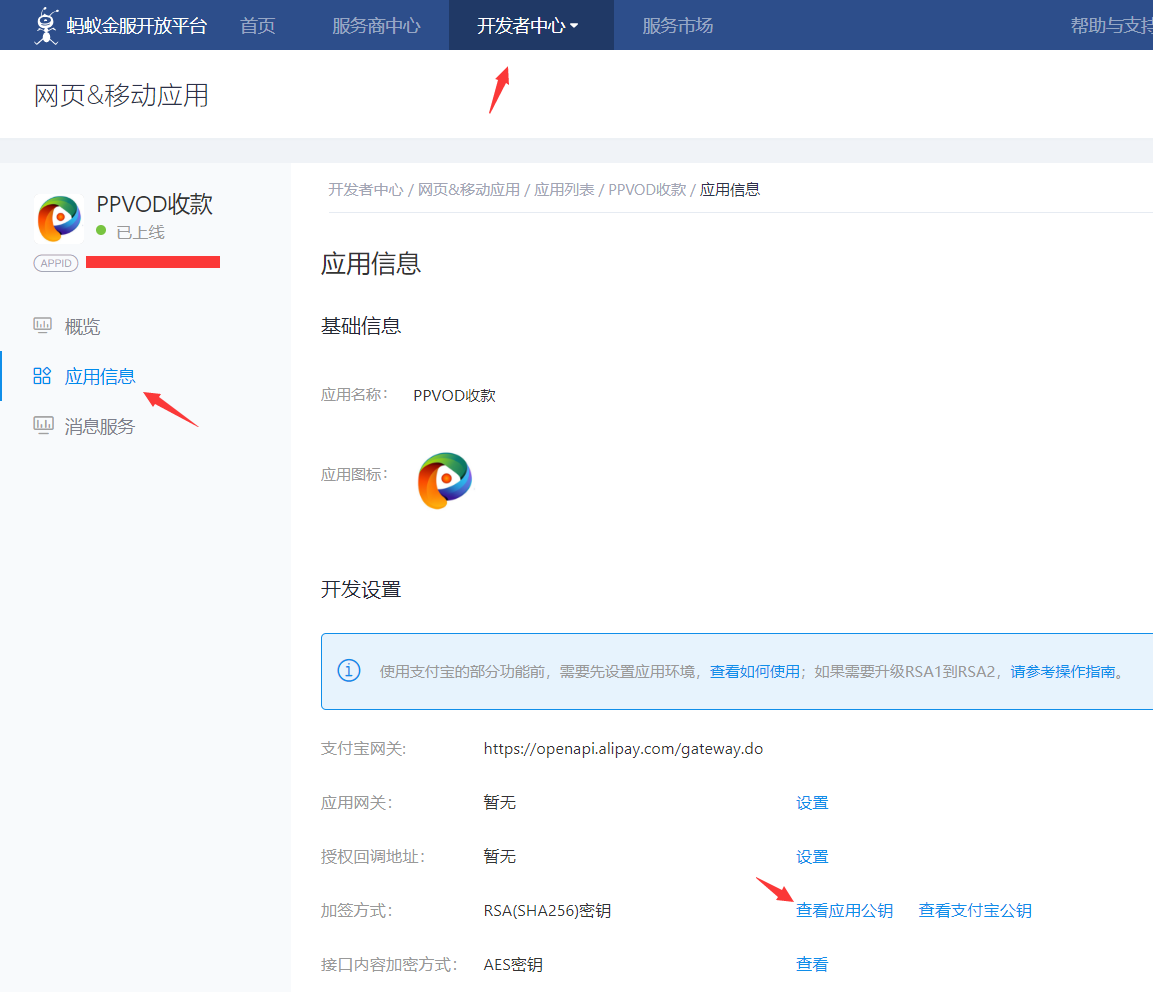Click the 应用图标 image under 基础信息
This screenshot has height=992, width=1153.
pyautogui.click(x=444, y=480)
